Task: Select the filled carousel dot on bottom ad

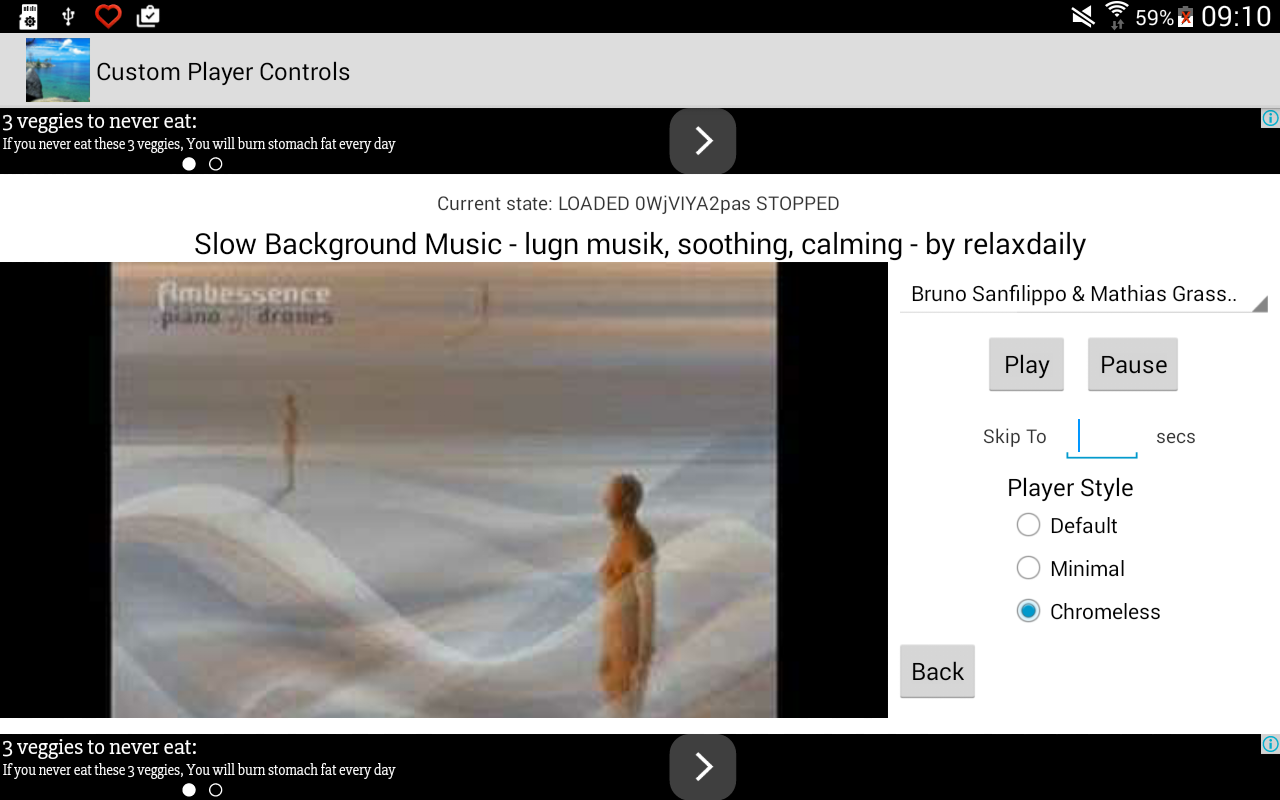Action: [189, 790]
